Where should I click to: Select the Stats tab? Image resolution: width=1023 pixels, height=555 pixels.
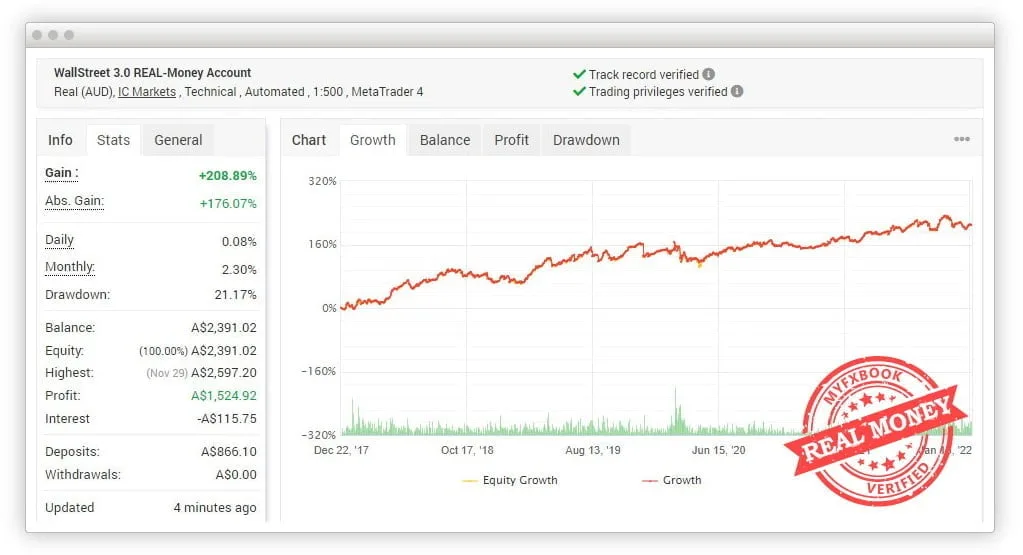coord(113,140)
